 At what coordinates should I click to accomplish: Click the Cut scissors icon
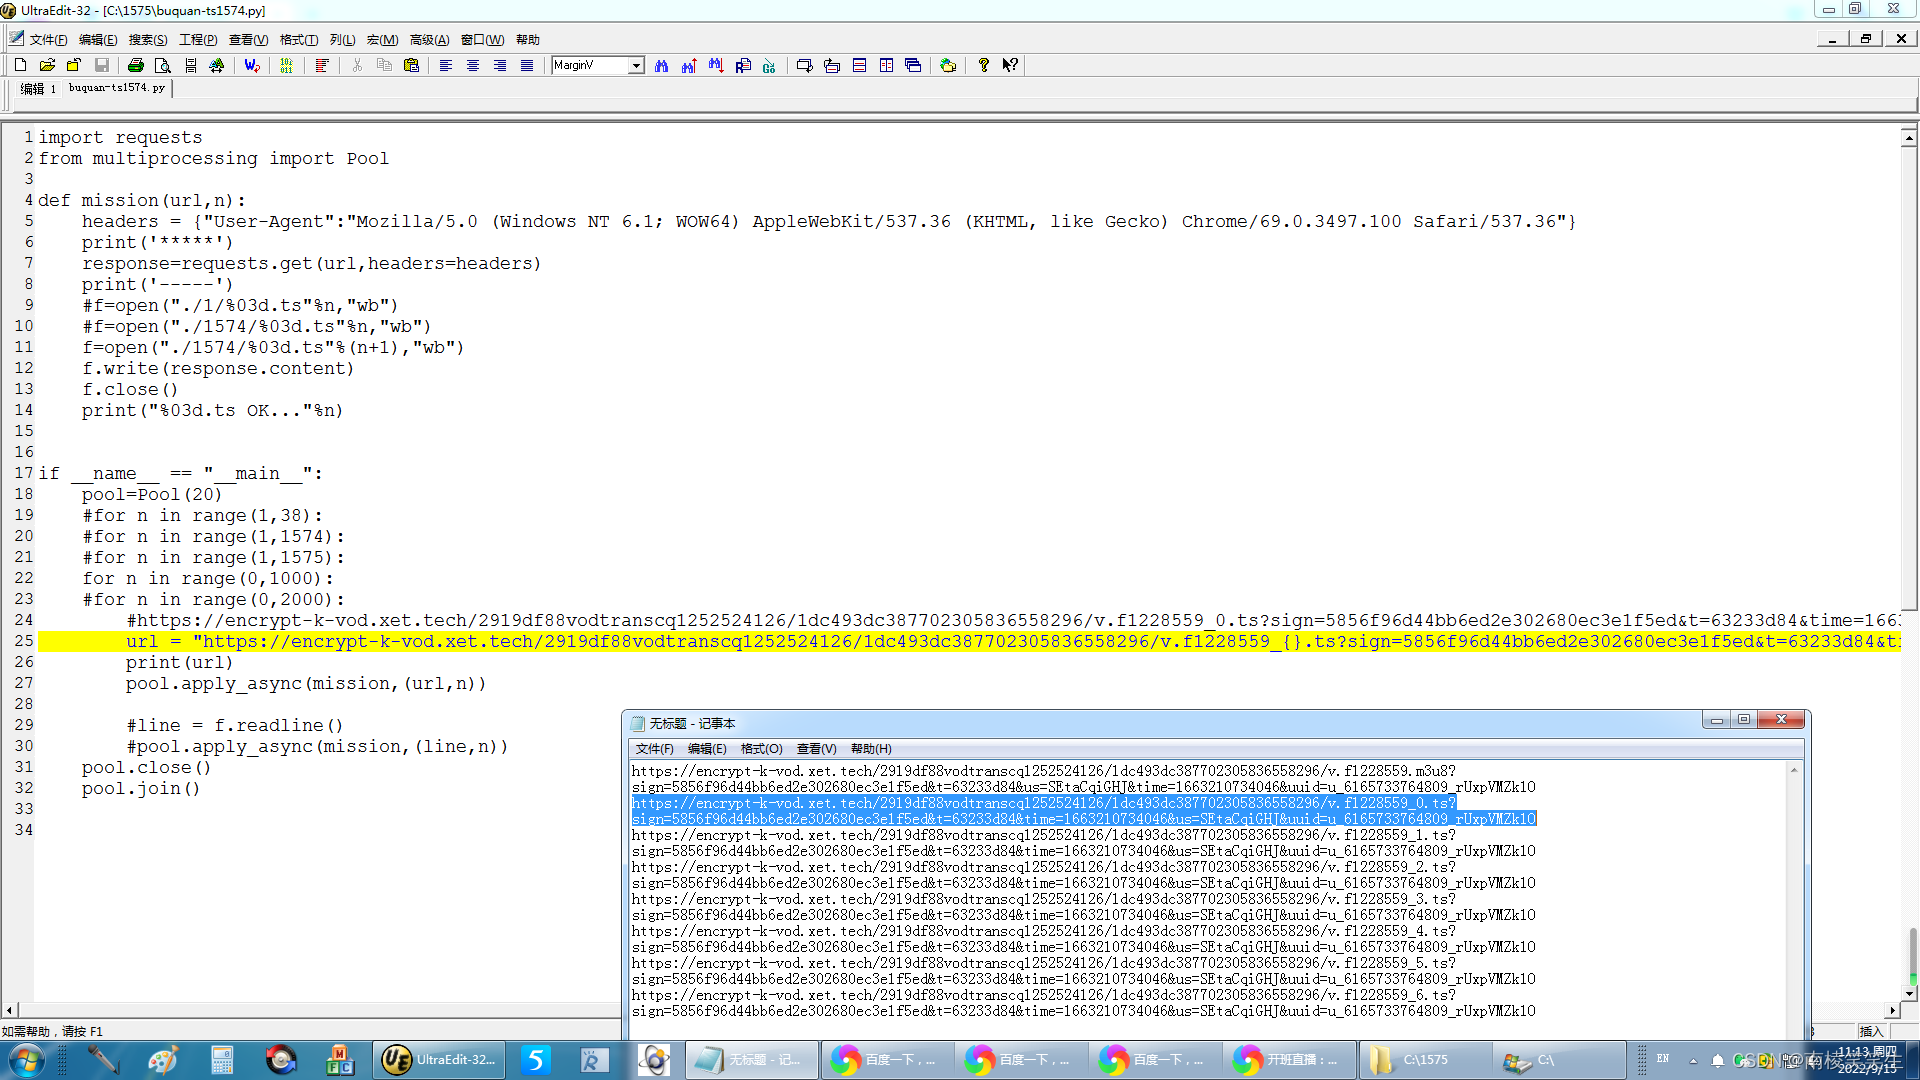click(x=357, y=65)
